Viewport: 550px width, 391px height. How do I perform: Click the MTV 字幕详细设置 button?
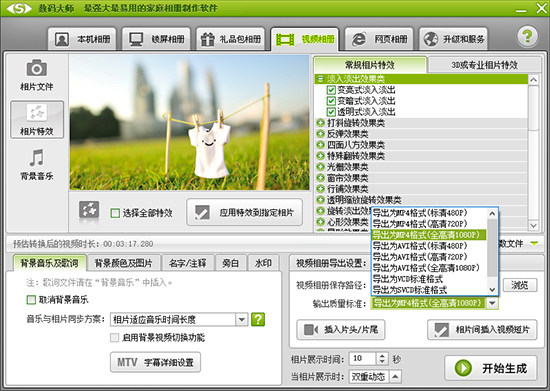155,362
